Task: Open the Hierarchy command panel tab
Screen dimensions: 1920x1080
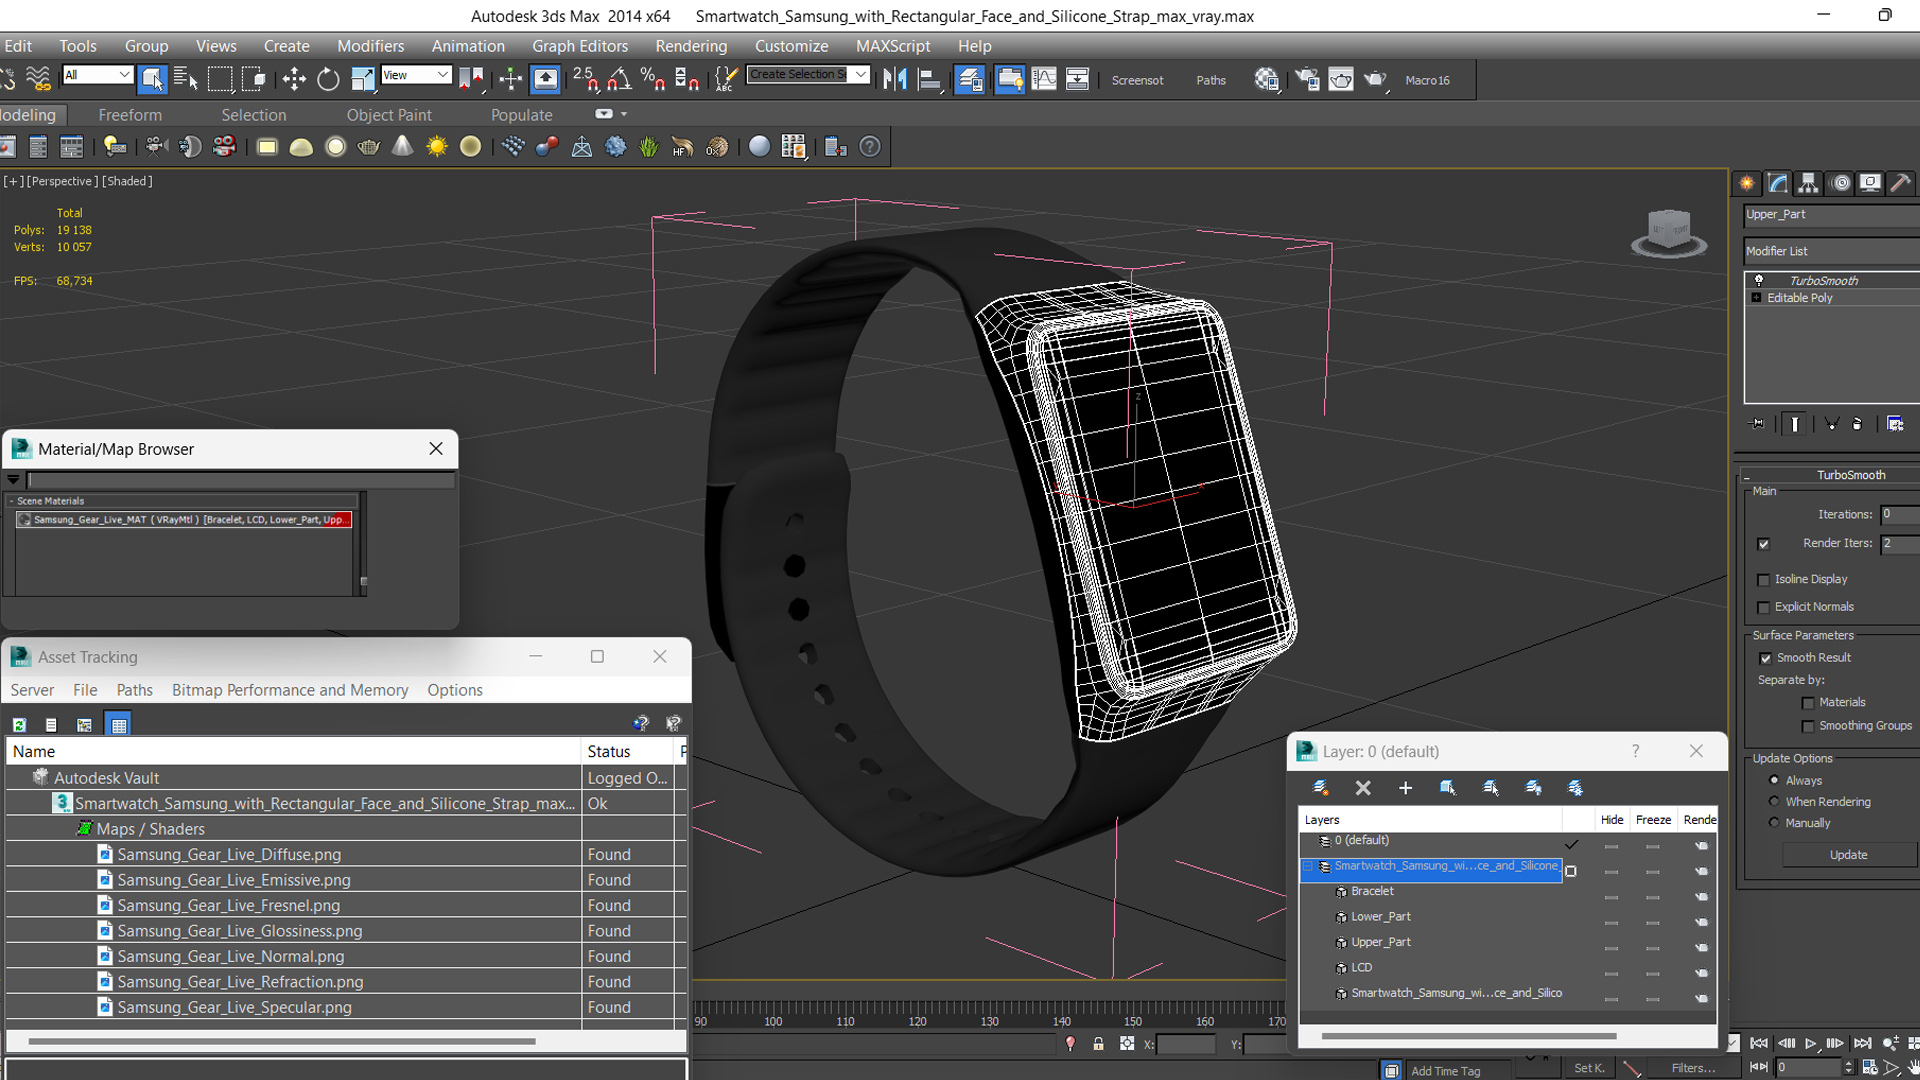Action: (x=1808, y=183)
